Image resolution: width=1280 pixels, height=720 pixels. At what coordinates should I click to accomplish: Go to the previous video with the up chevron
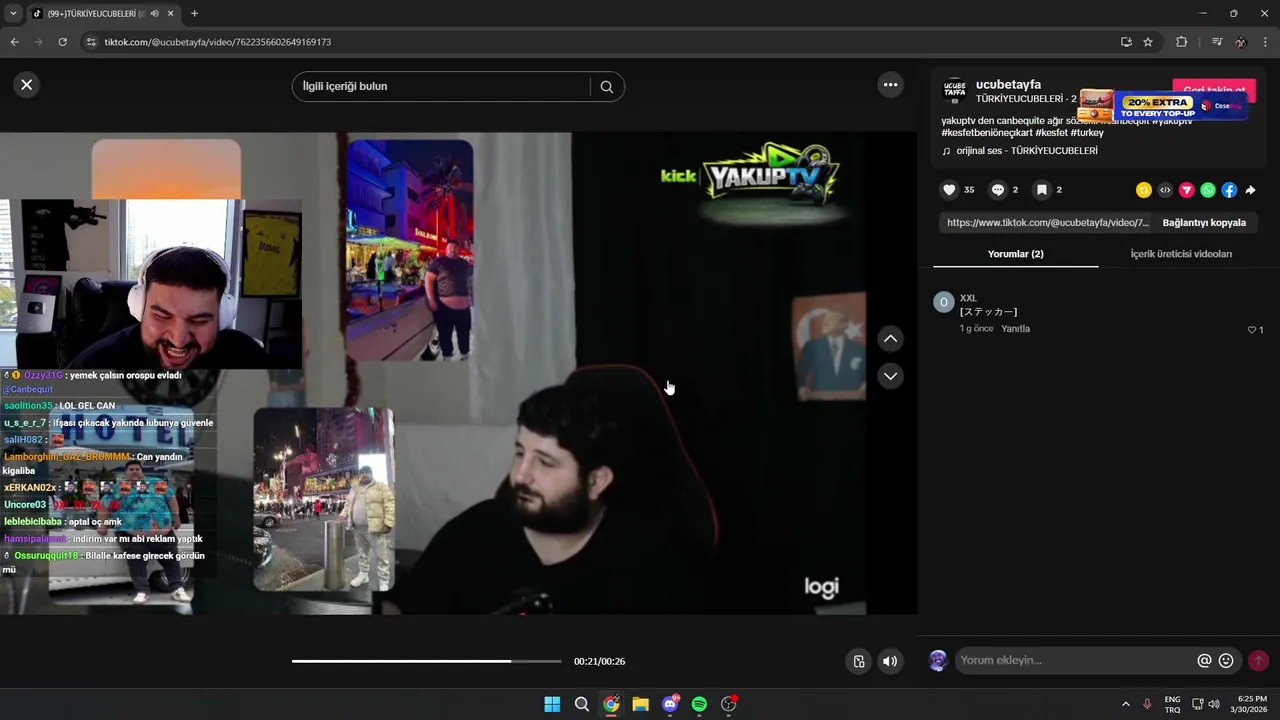890,339
